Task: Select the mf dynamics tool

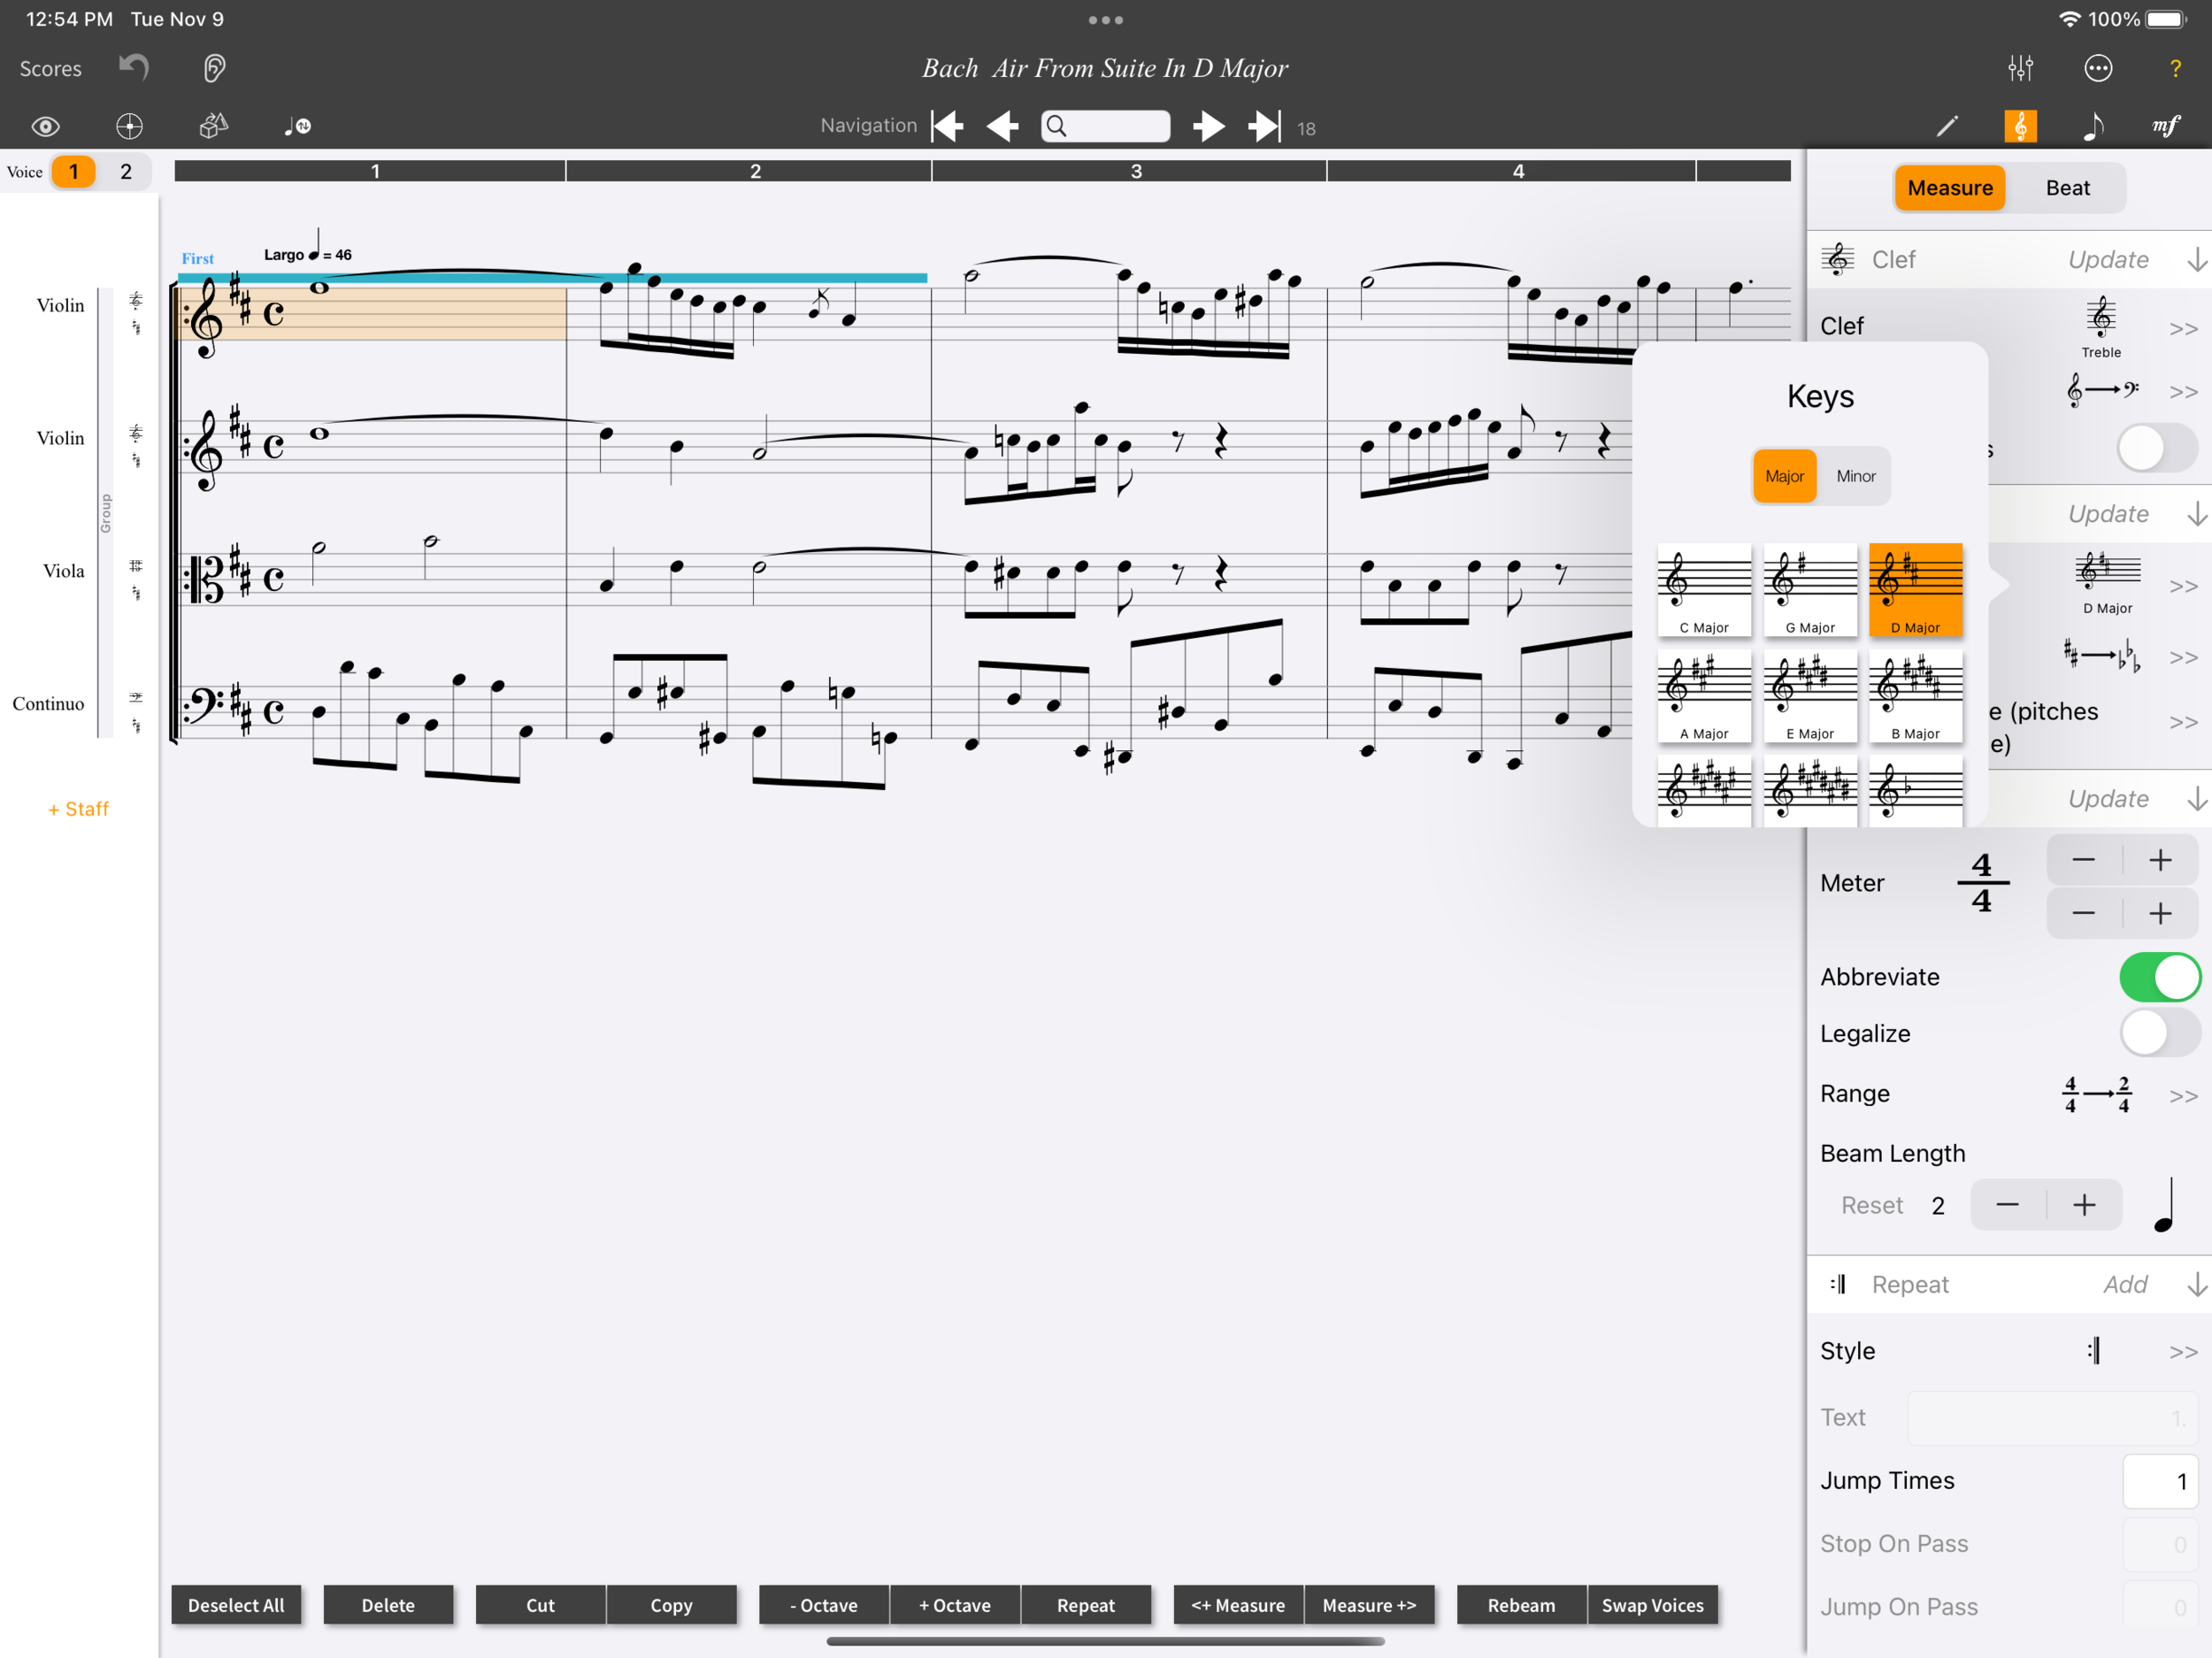Action: coord(2166,126)
